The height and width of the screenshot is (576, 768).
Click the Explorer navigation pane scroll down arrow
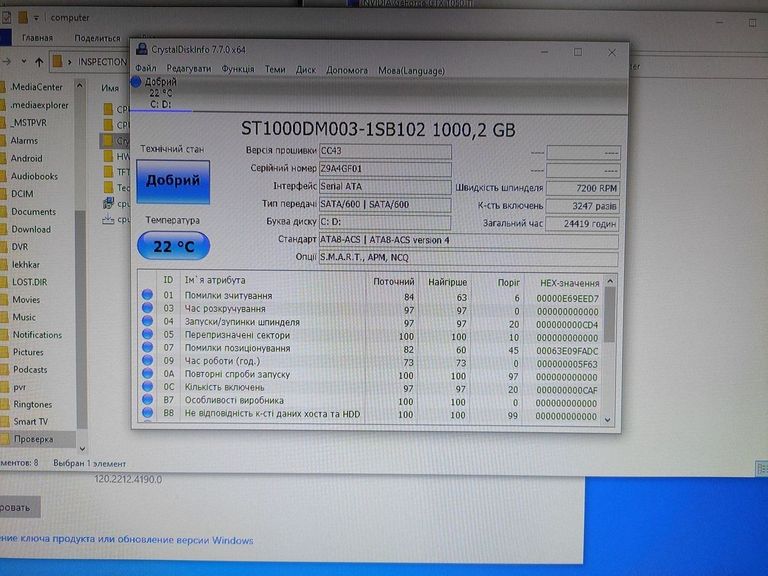(82, 449)
